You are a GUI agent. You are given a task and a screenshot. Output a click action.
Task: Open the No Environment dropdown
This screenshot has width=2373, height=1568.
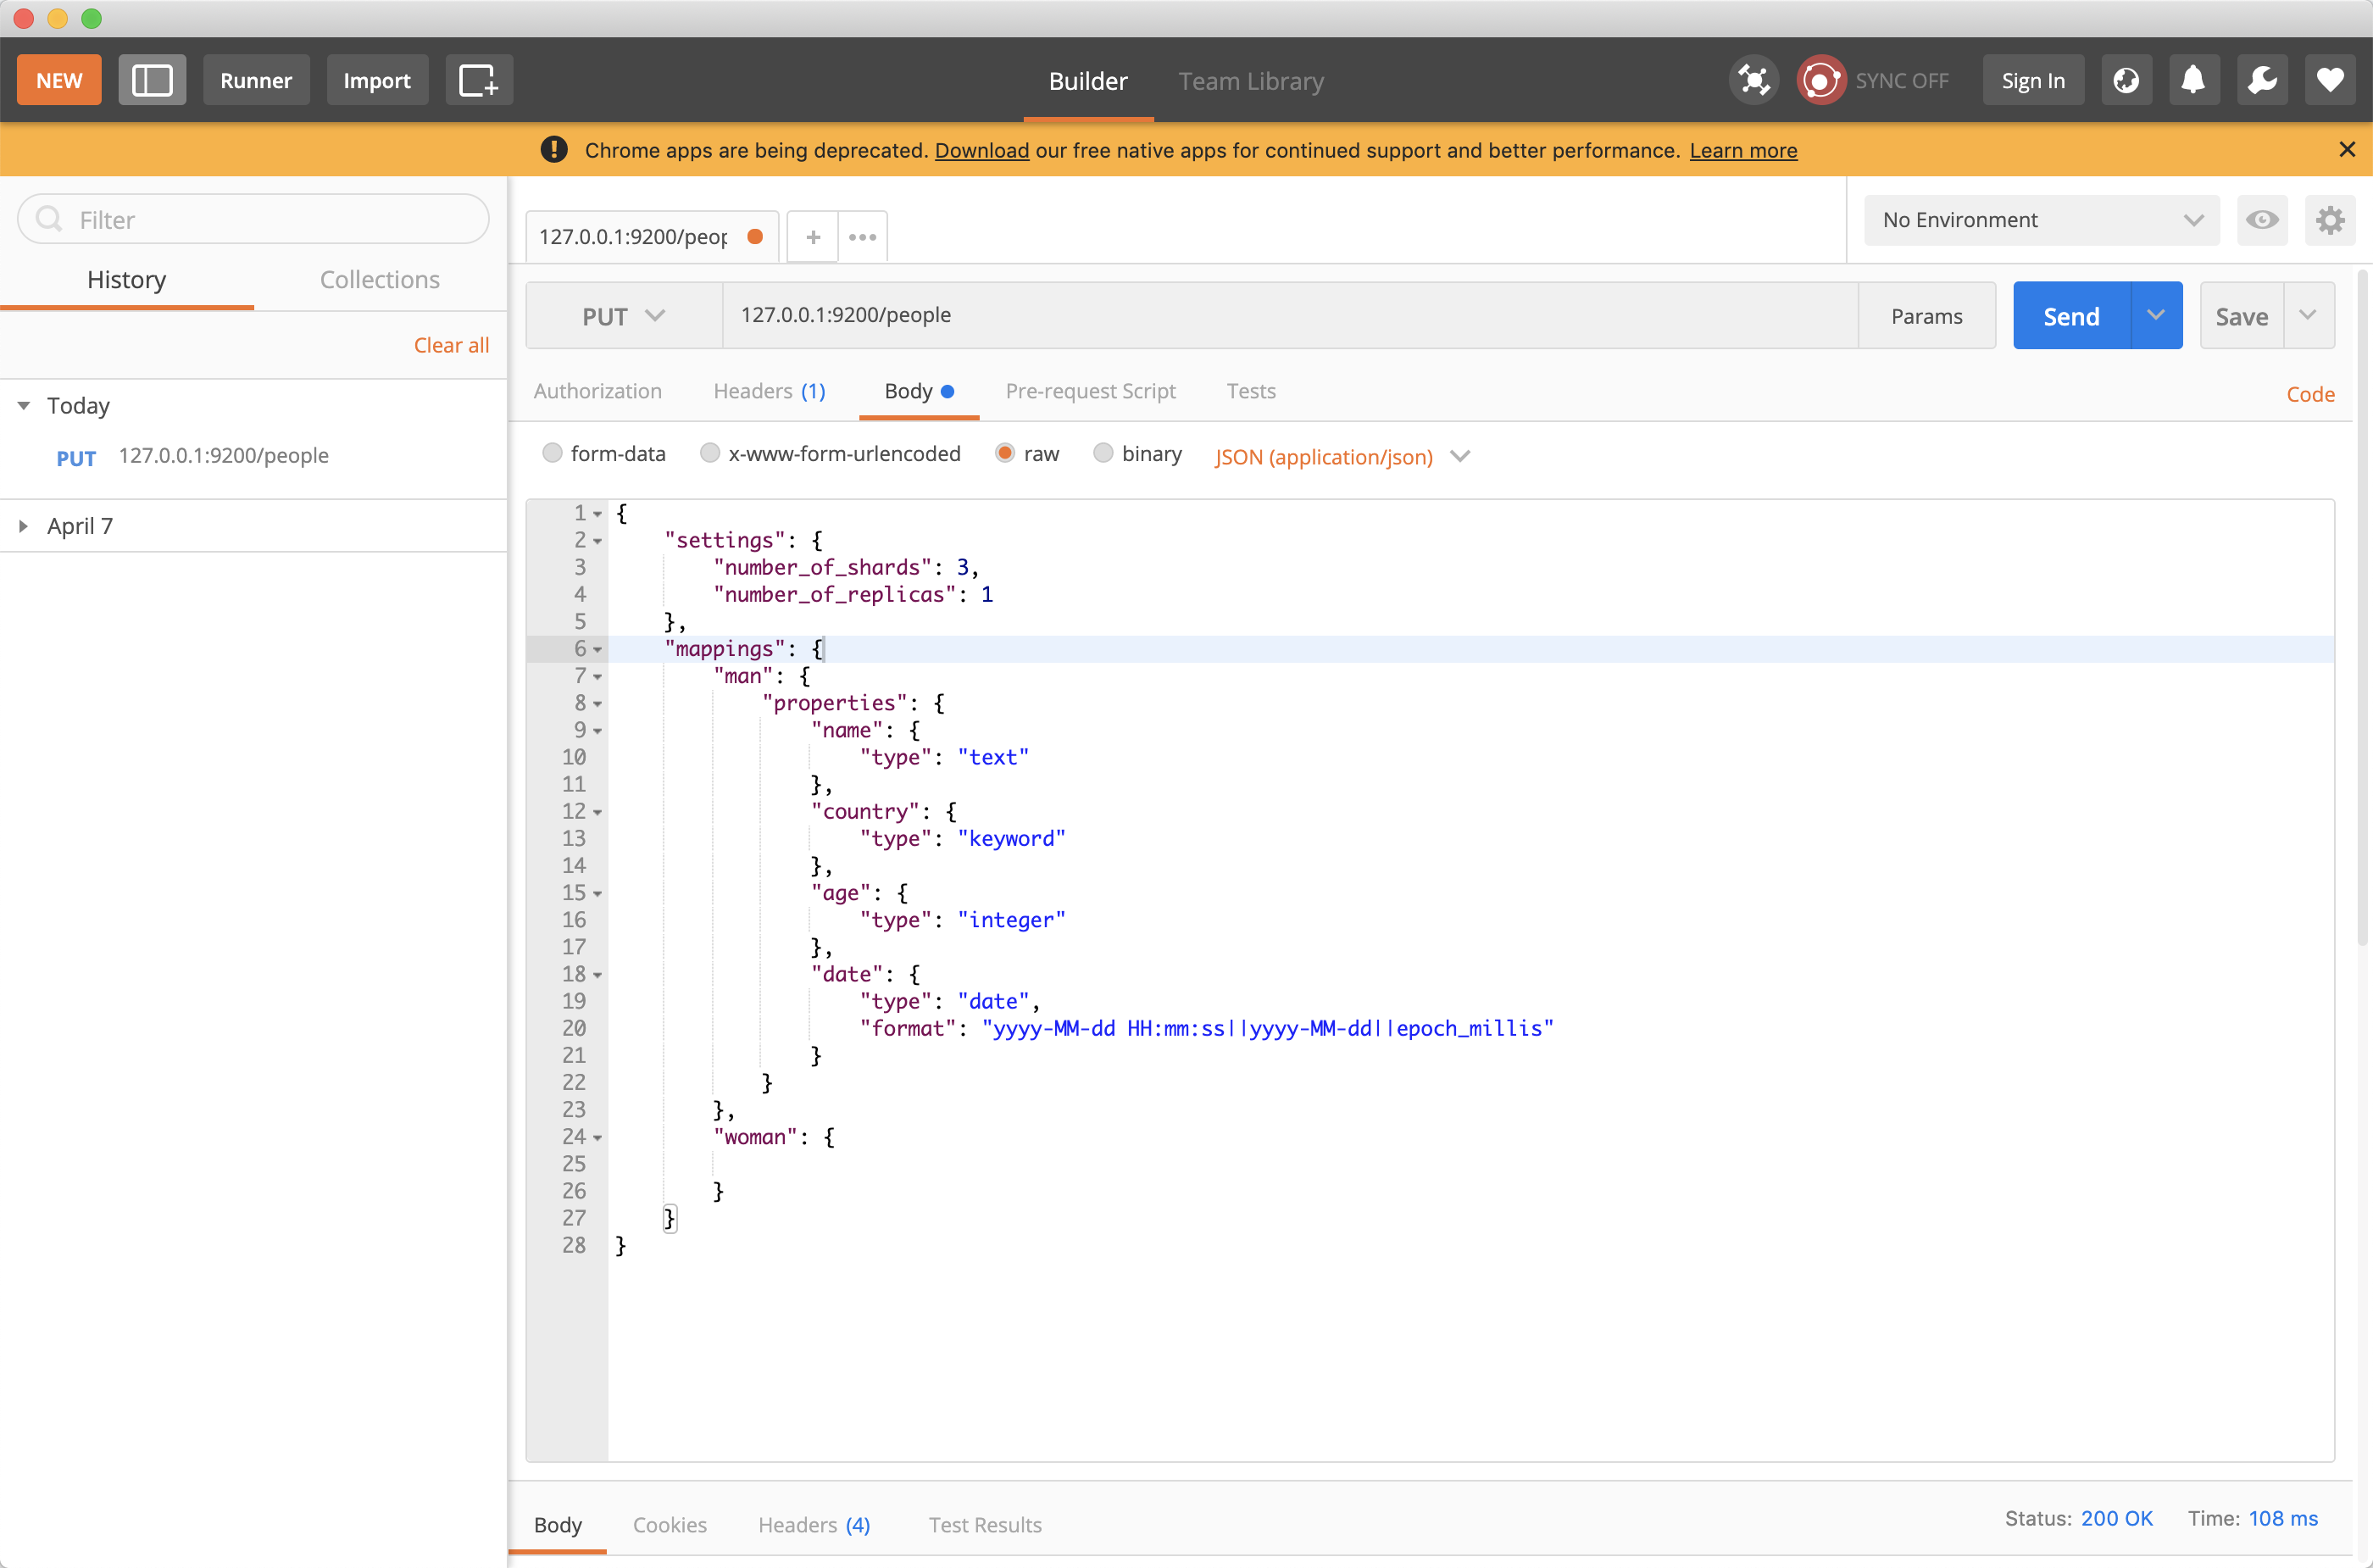click(2040, 220)
